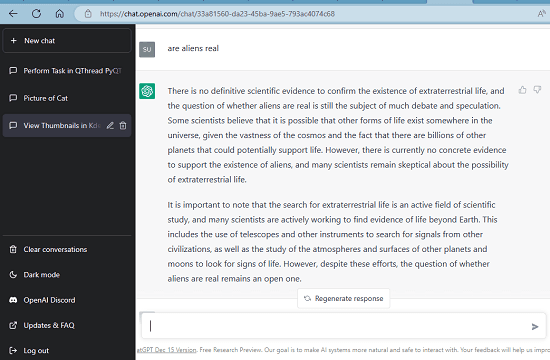The width and height of the screenshot is (550, 360).
Task: Reload the page with the refresh icon
Action: (x=36, y=14)
